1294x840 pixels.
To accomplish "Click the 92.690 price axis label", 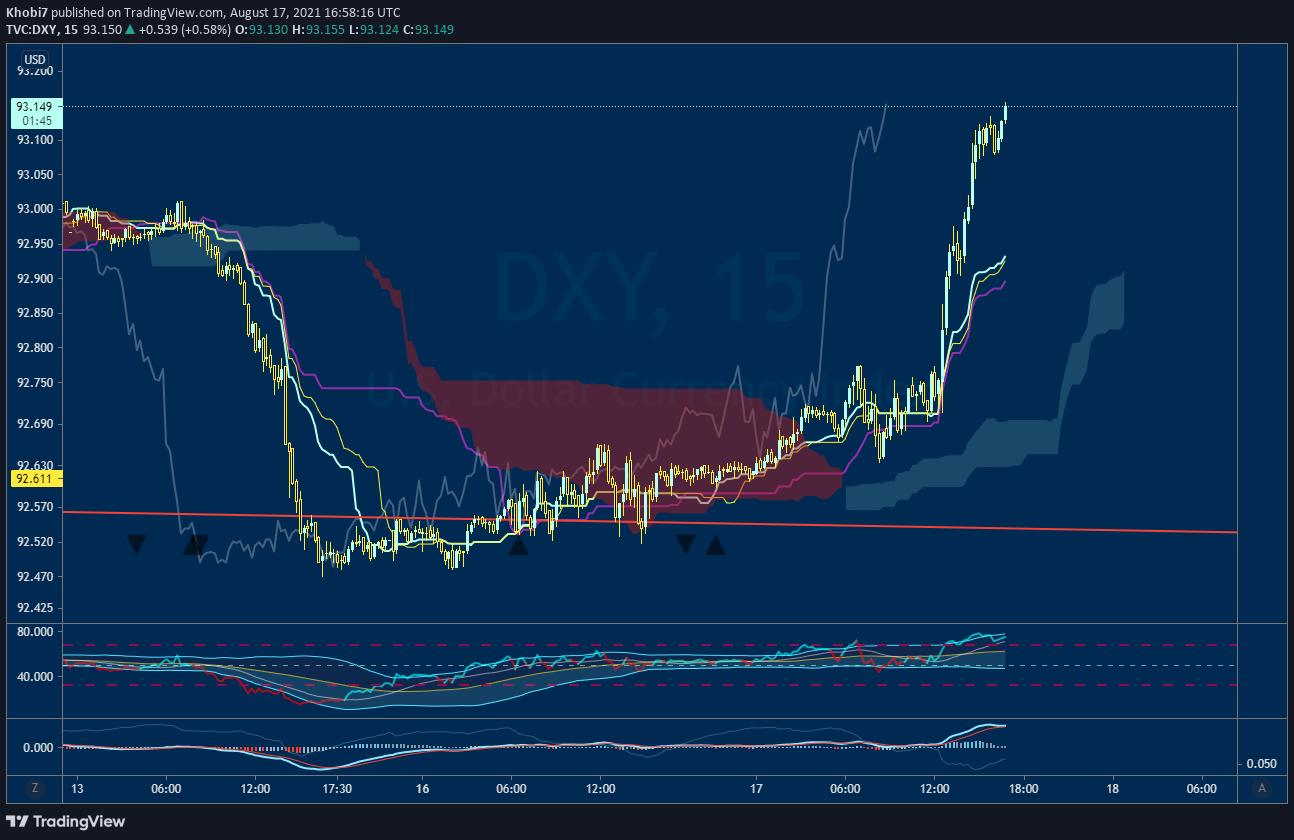I will tap(35, 424).
